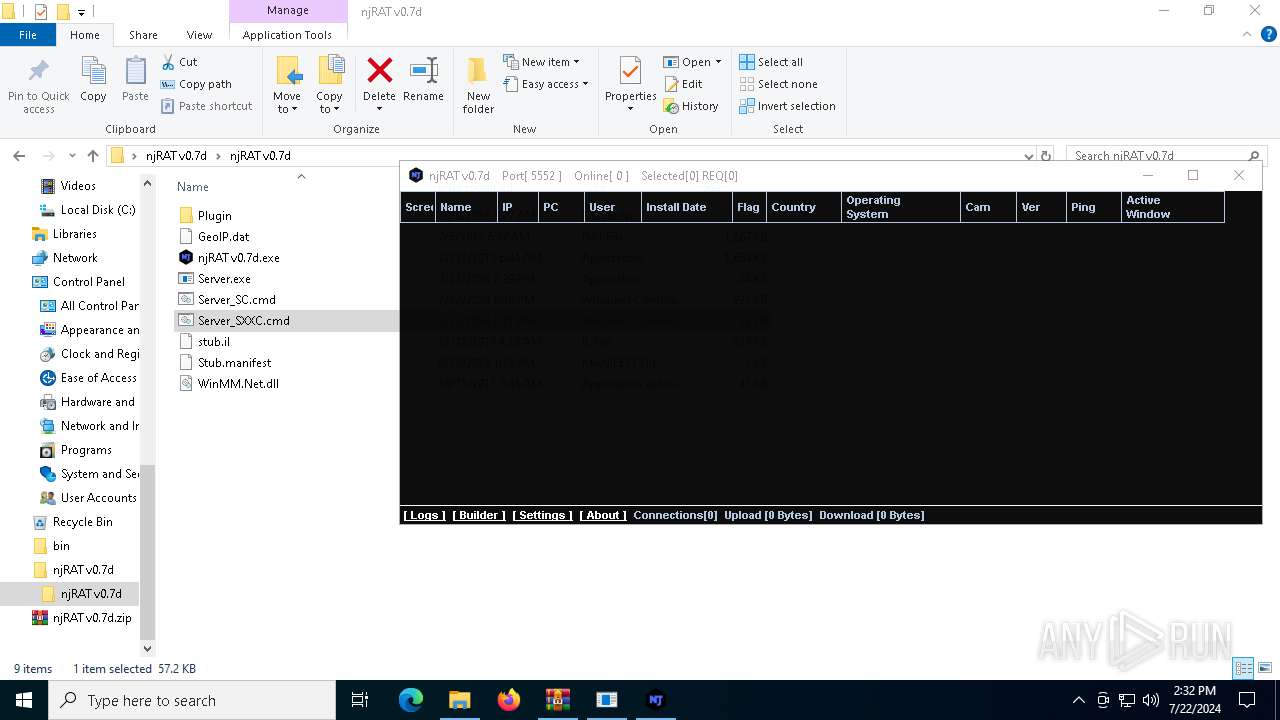
Task: Select njRAT v0.7d.zip in the navigation pane
Action: pos(92,618)
